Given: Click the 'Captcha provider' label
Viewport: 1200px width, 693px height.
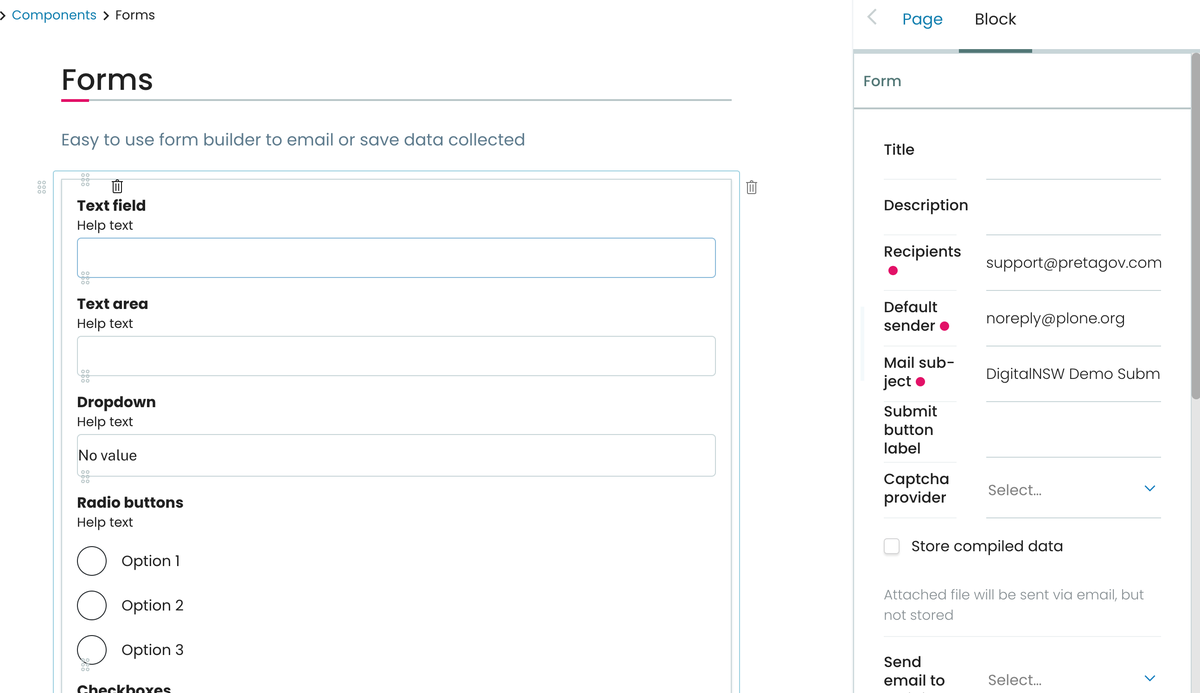Looking at the screenshot, I should [916, 488].
